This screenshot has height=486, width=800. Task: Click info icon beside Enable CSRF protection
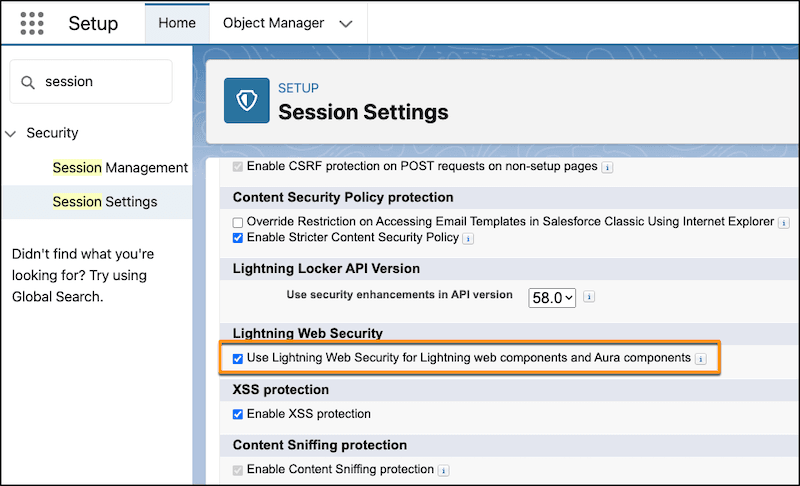tap(608, 167)
